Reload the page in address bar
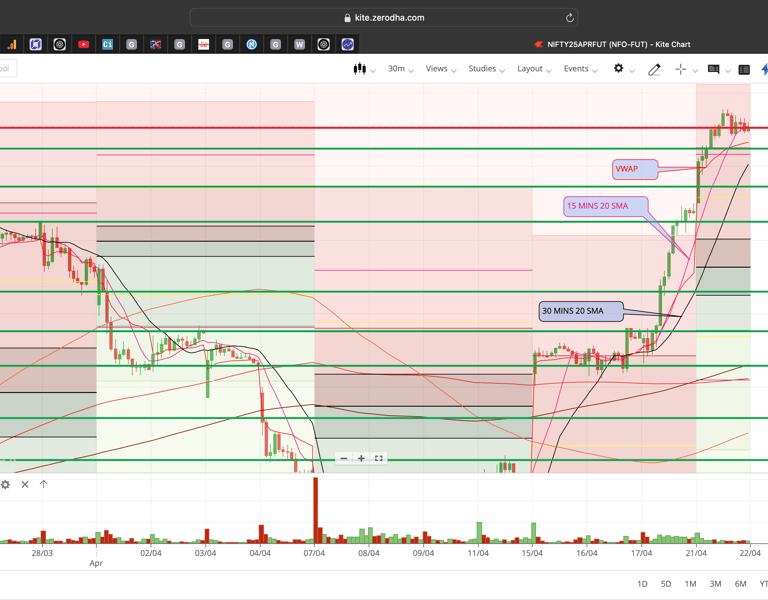 click(x=569, y=18)
